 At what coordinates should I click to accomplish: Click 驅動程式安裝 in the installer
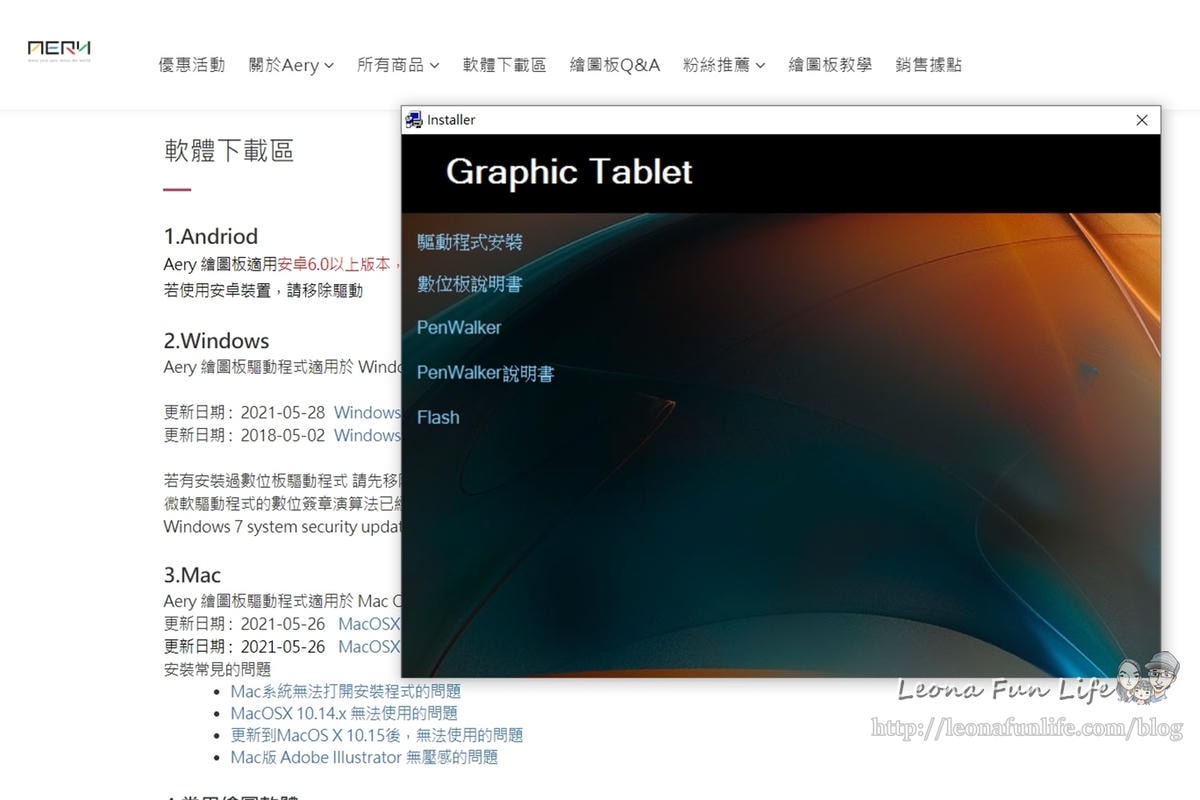click(x=469, y=242)
